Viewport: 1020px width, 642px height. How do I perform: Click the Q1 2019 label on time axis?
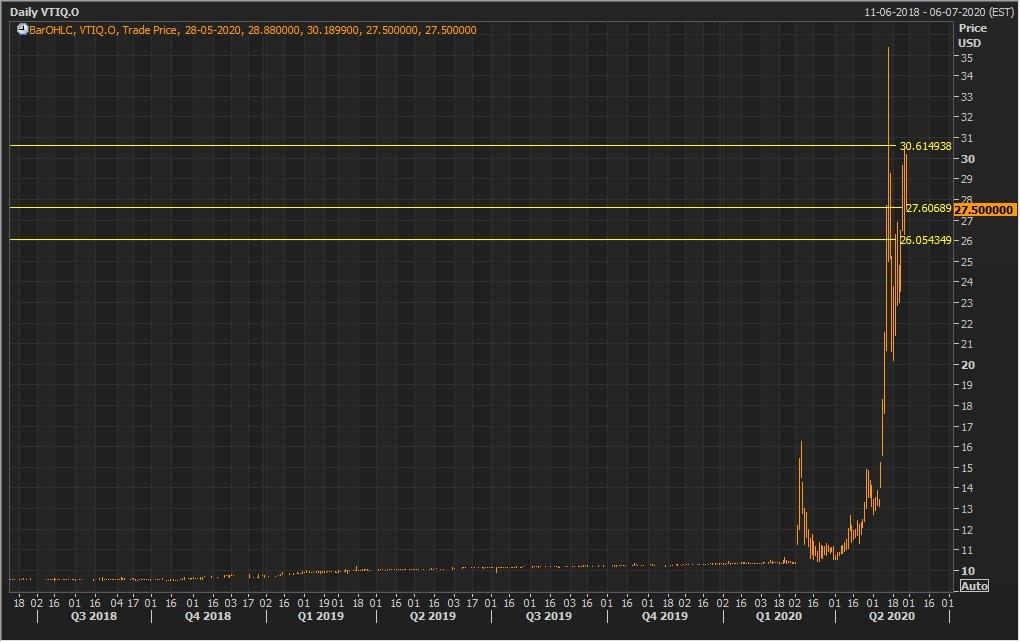click(321, 617)
